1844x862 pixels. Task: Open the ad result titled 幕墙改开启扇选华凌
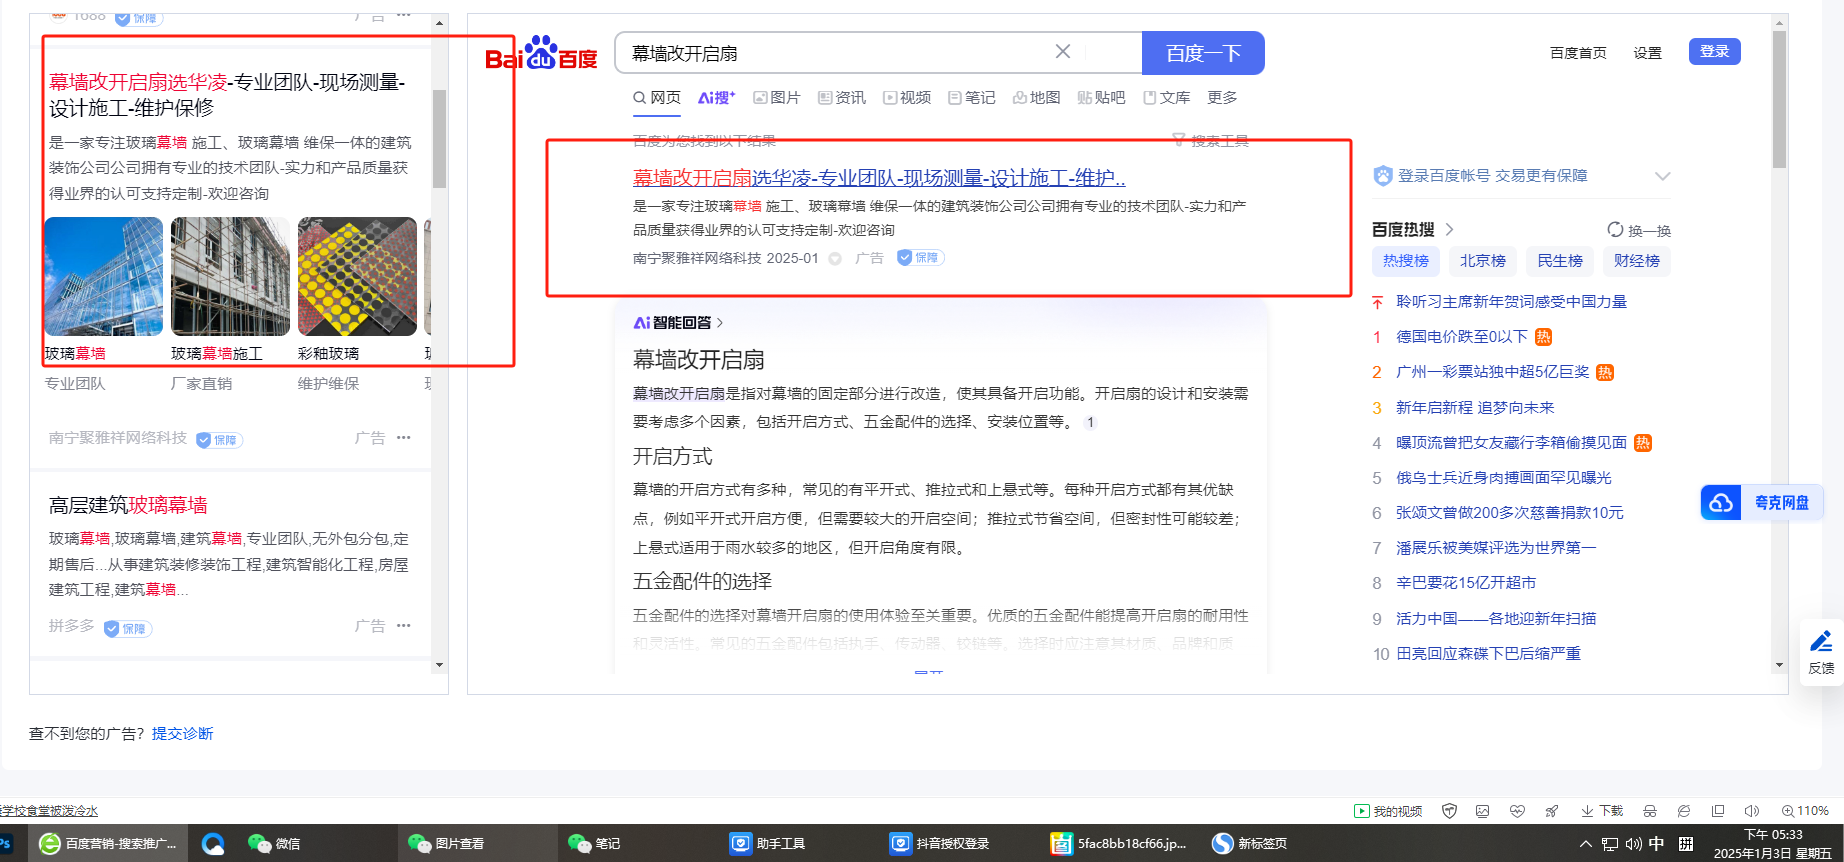879,178
